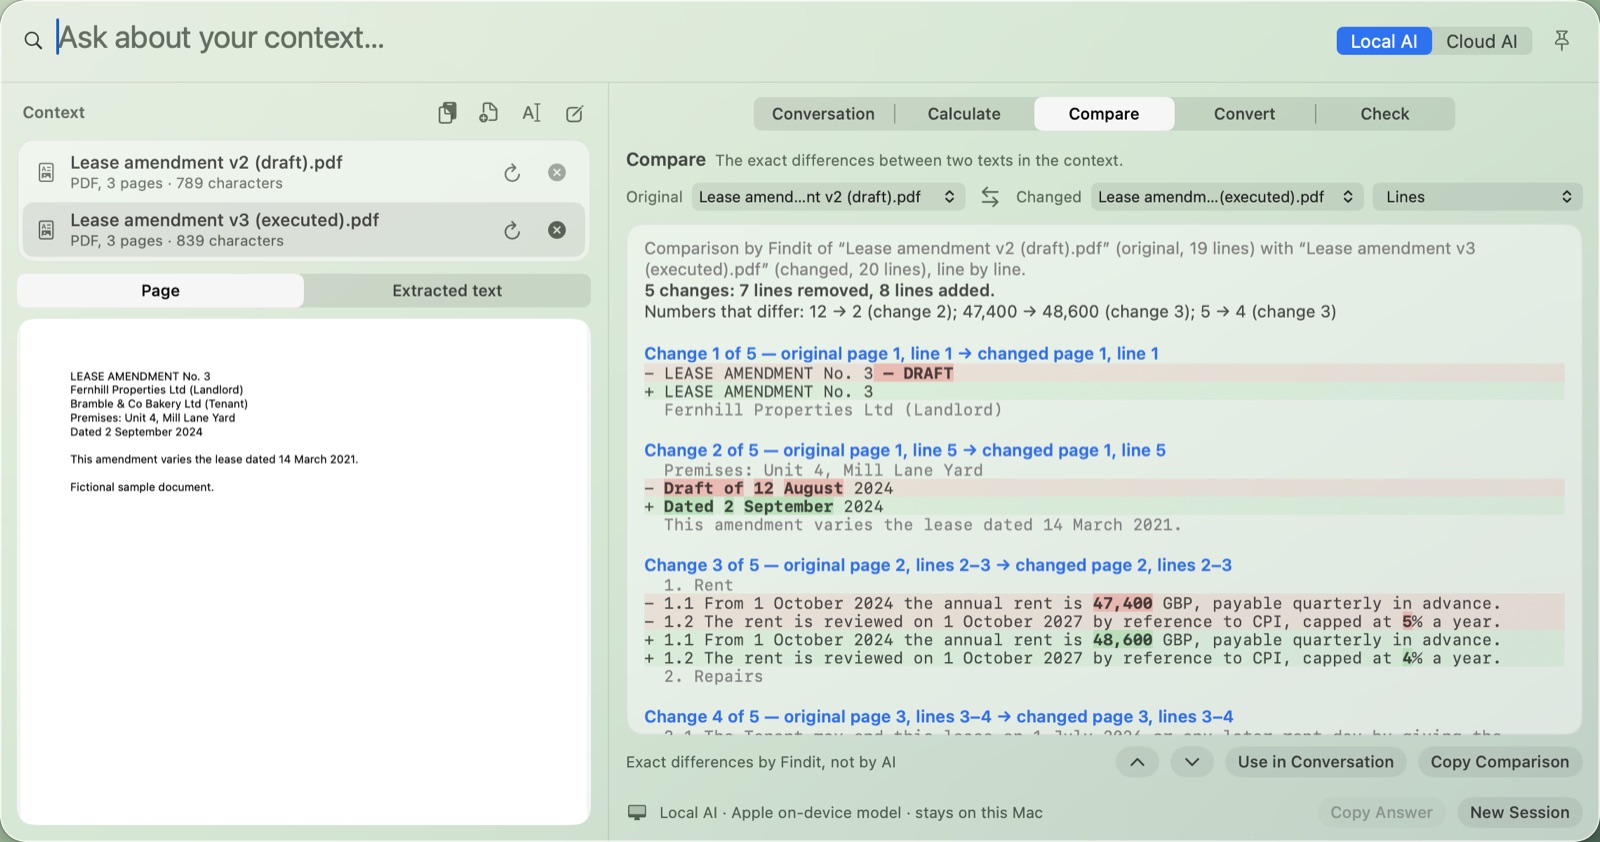The width and height of the screenshot is (1600, 842).
Task: Open the Conversation tab
Action: point(823,114)
